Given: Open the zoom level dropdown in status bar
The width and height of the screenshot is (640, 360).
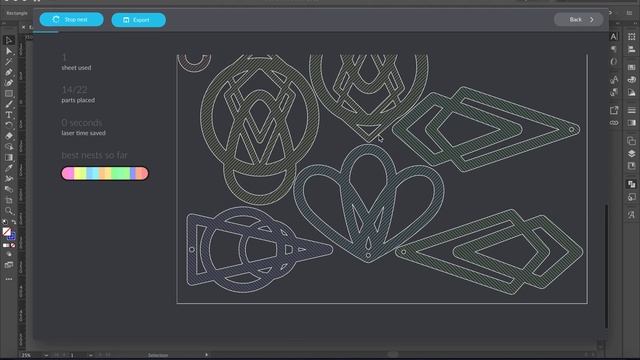Looking at the screenshot, I should coord(46,355).
